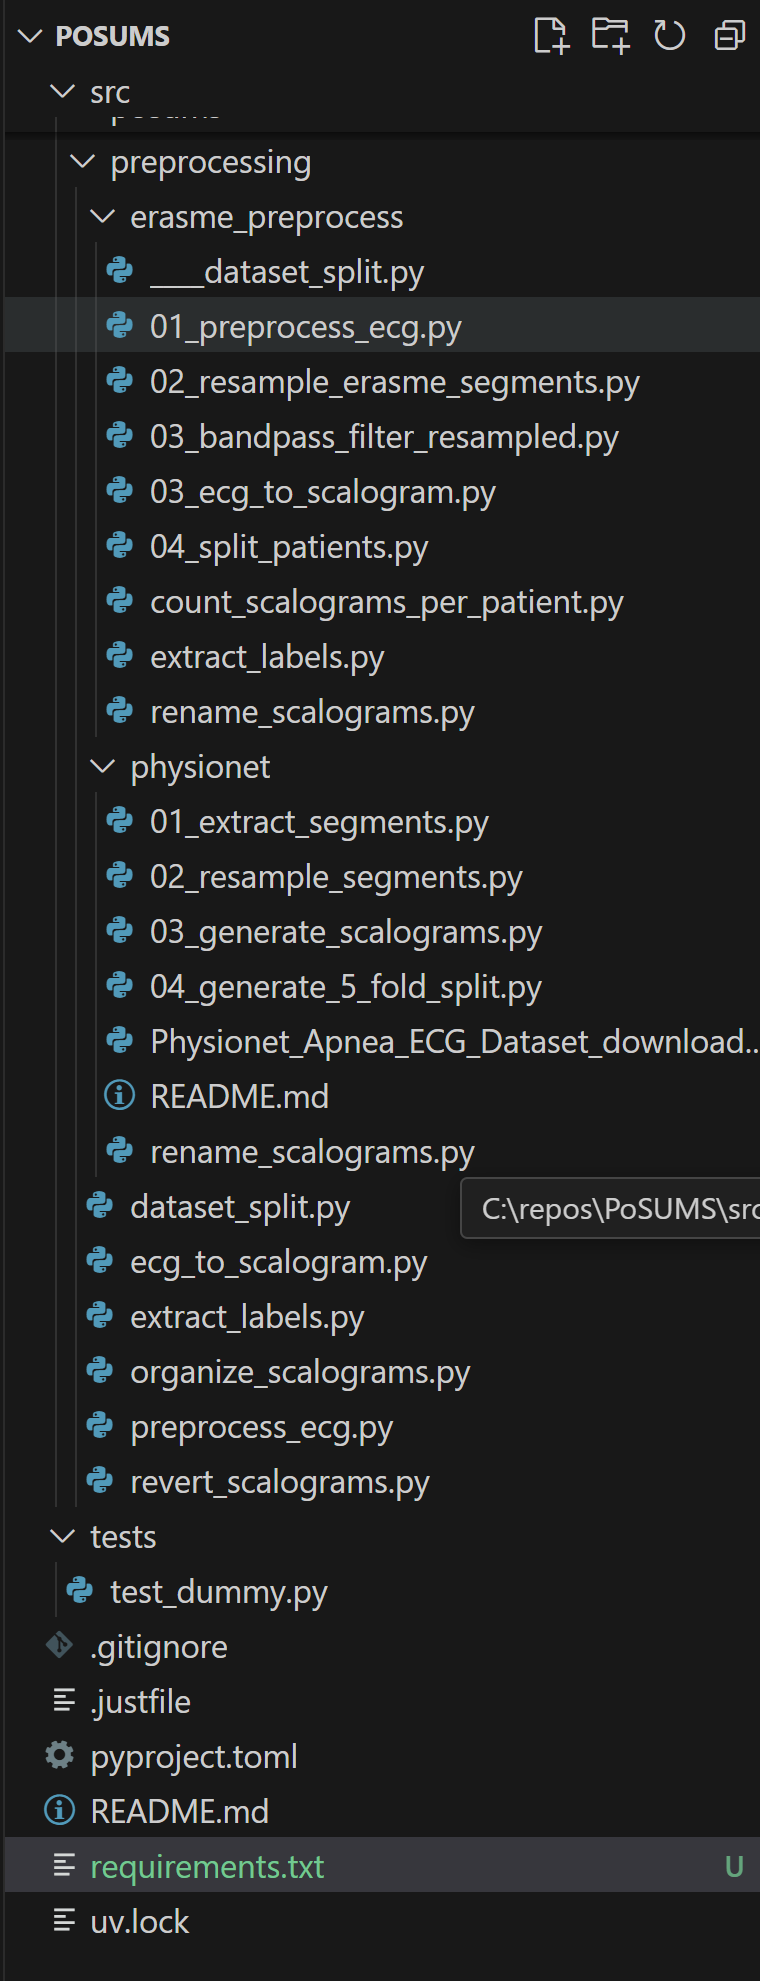Image resolution: width=760 pixels, height=1981 pixels.
Task: Click the New Folder icon
Action: click(x=610, y=36)
